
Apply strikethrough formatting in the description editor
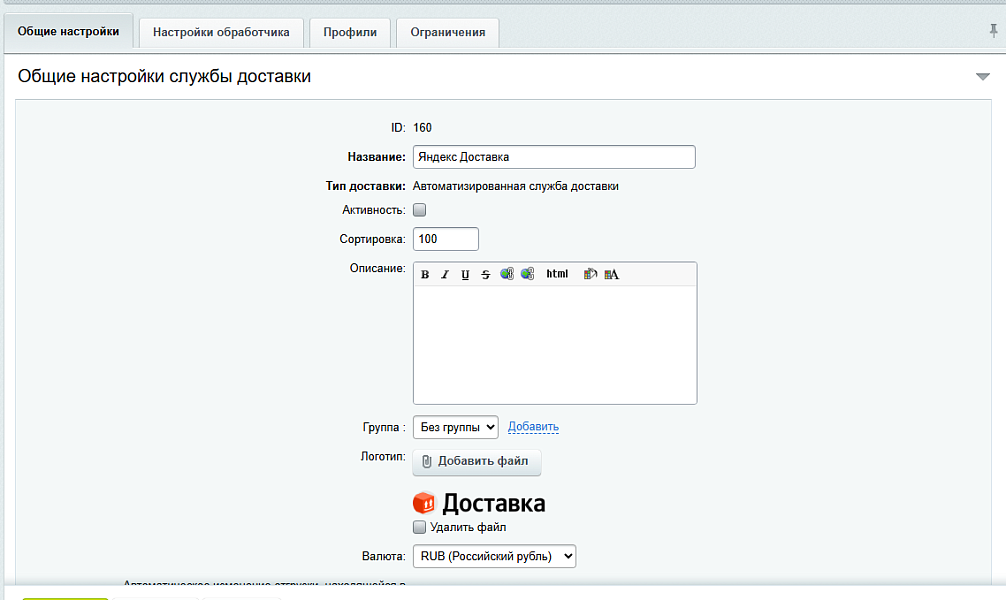pos(485,273)
